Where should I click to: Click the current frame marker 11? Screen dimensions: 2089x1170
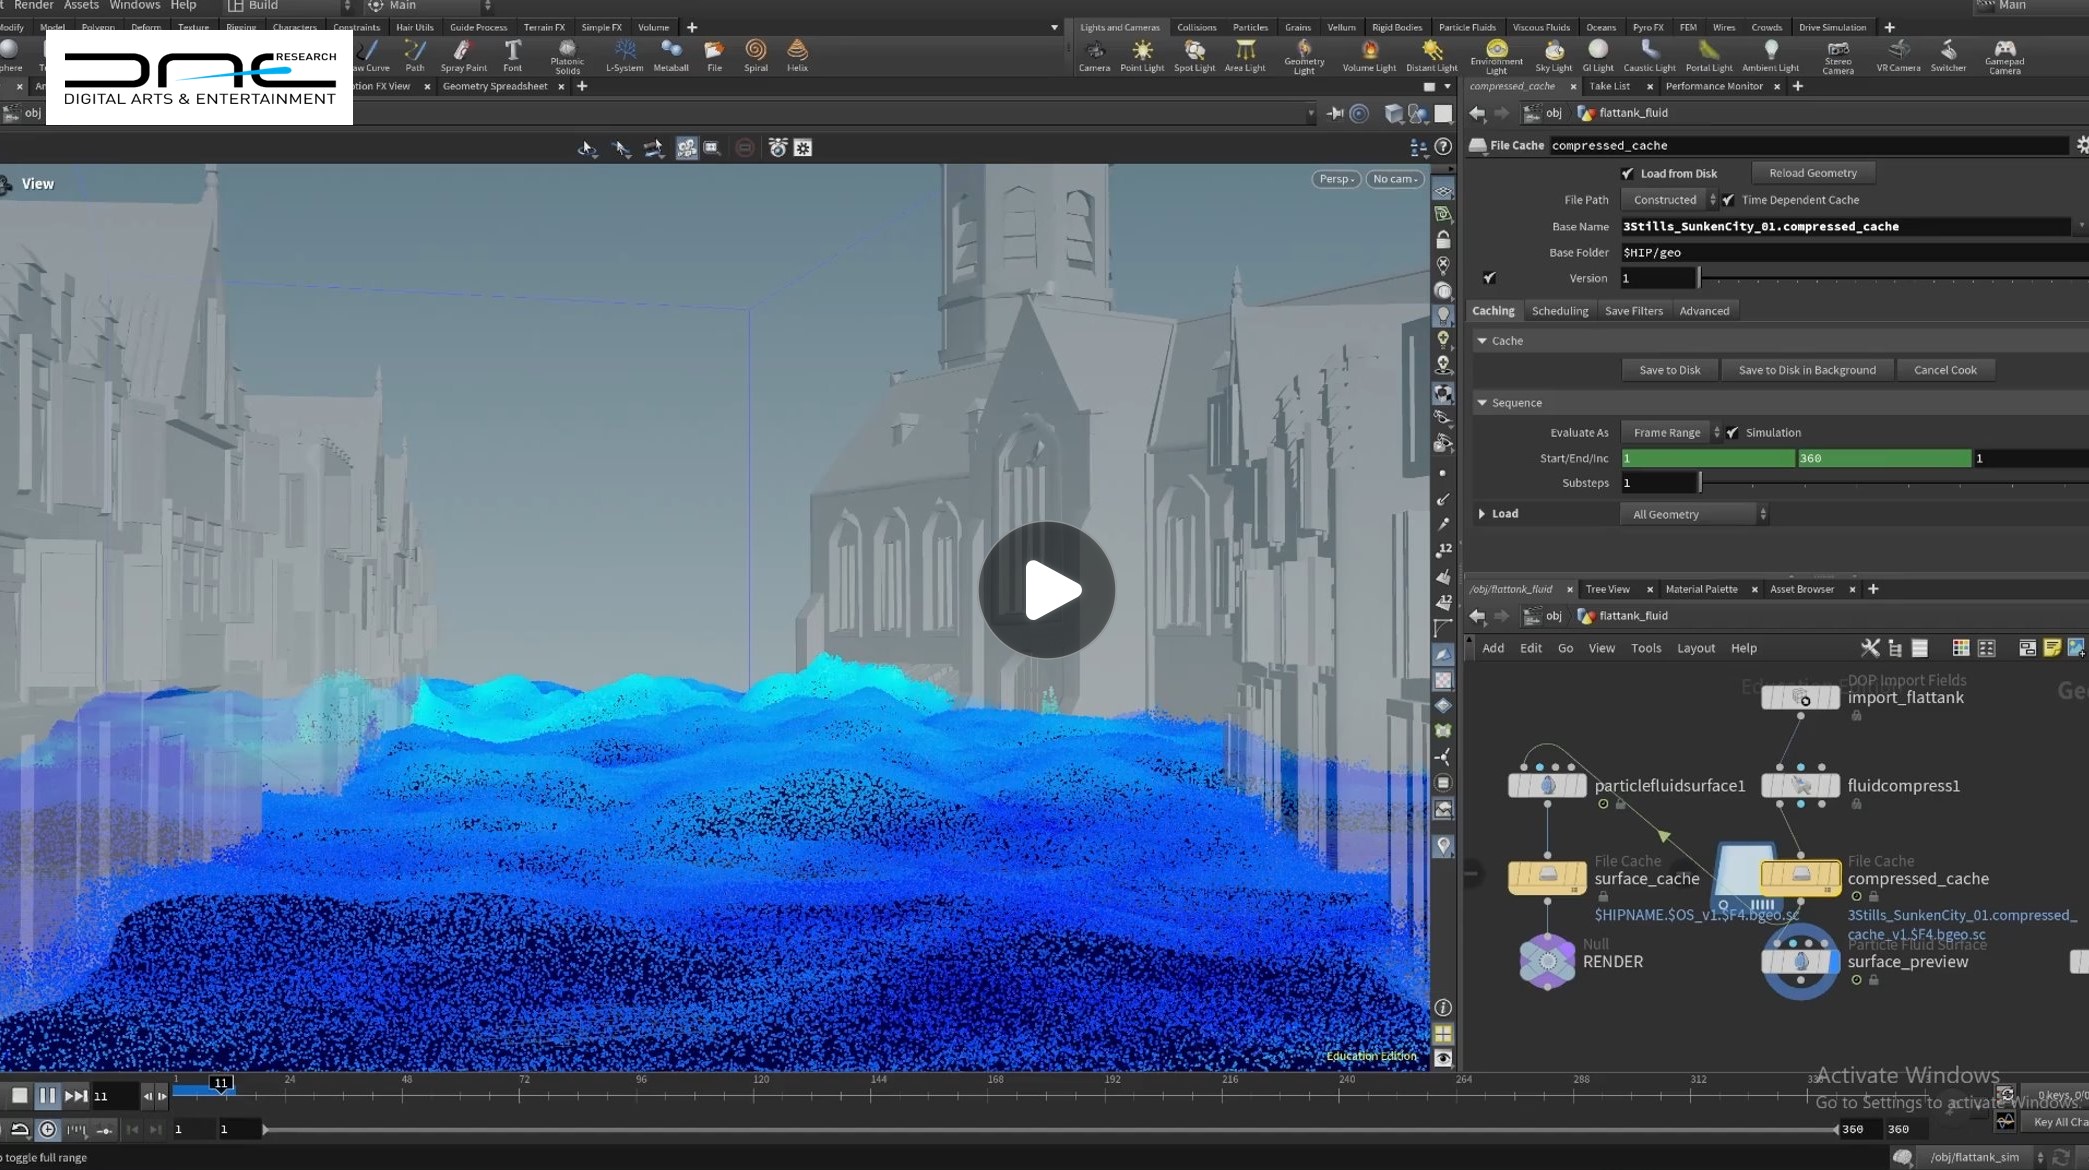221,1083
